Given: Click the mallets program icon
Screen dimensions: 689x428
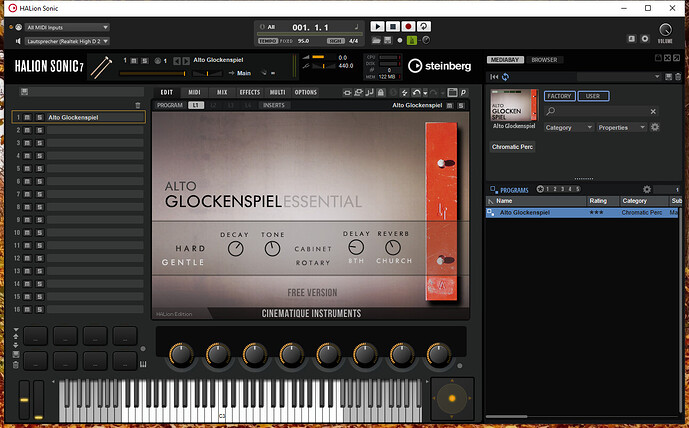Looking at the screenshot, I should [102, 67].
